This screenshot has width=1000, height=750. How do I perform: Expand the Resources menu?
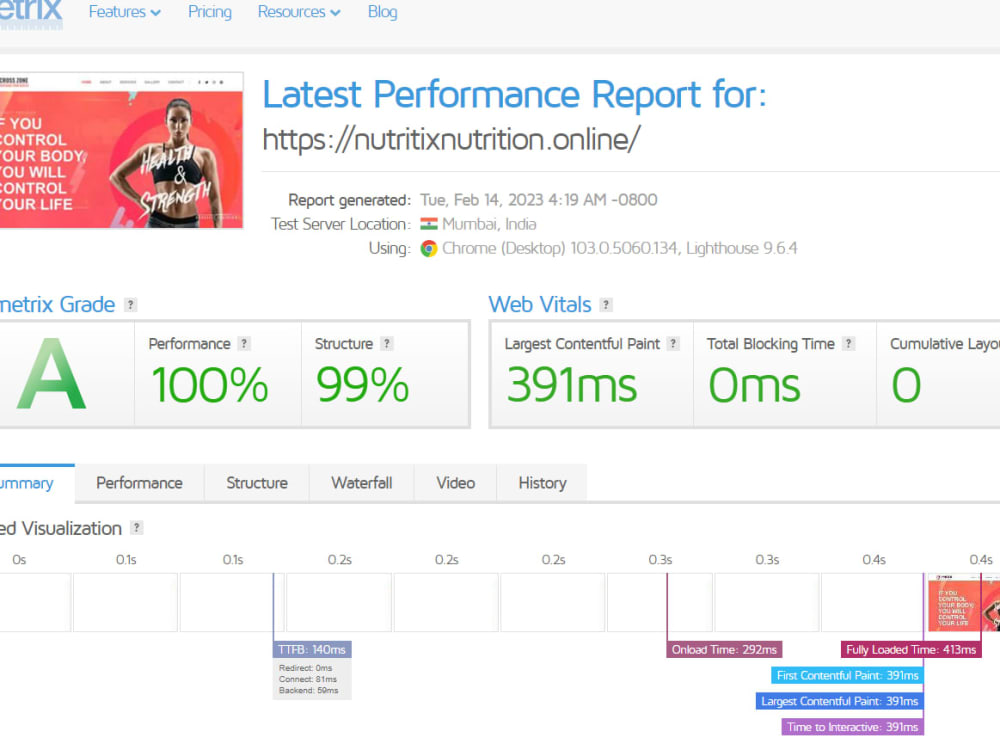click(x=299, y=12)
